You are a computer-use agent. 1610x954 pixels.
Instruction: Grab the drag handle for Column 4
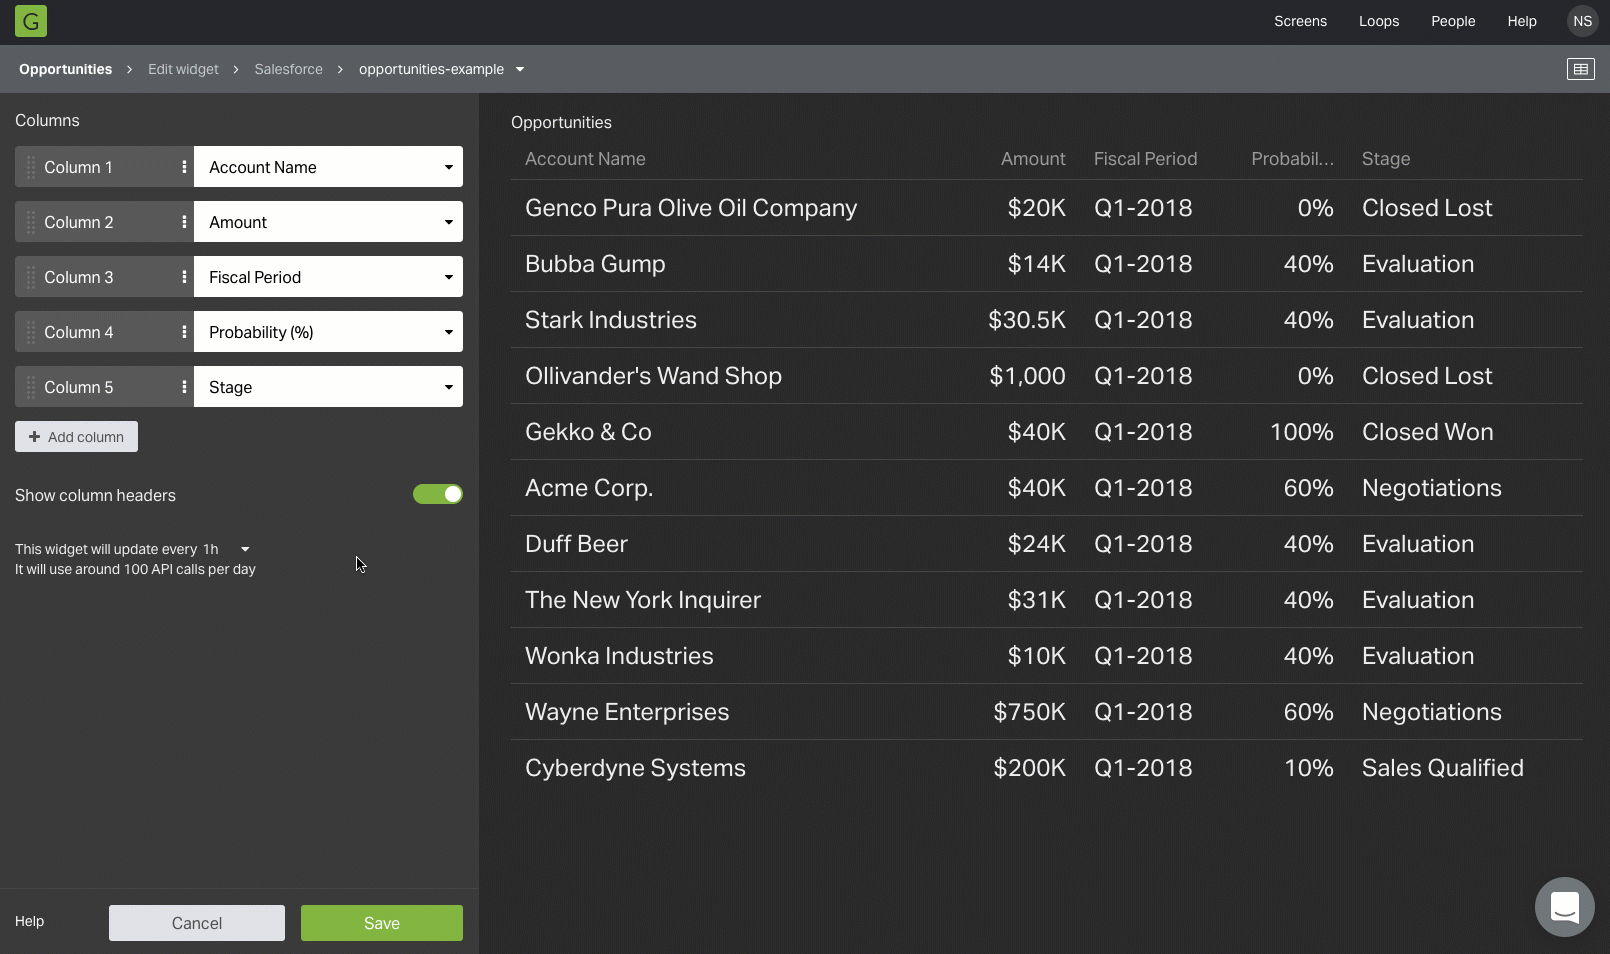(x=31, y=332)
